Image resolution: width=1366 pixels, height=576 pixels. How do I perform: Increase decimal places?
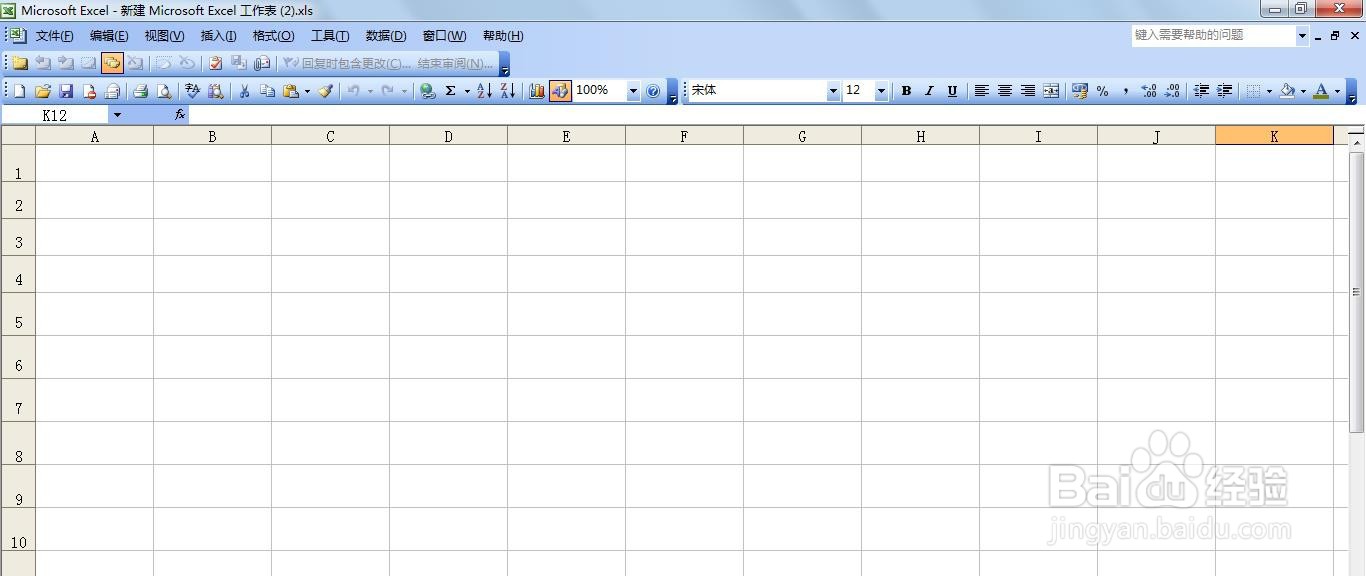coord(1149,91)
